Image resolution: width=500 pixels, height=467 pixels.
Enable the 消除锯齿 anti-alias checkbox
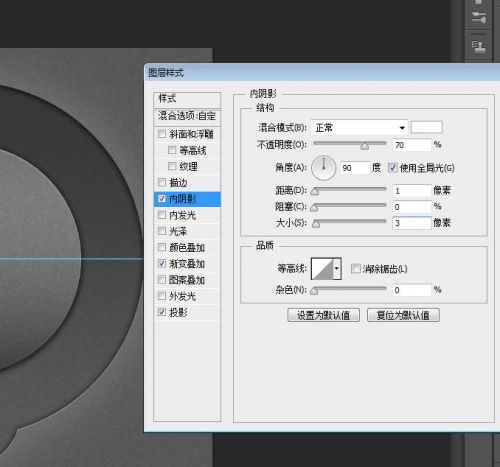tap(356, 268)
